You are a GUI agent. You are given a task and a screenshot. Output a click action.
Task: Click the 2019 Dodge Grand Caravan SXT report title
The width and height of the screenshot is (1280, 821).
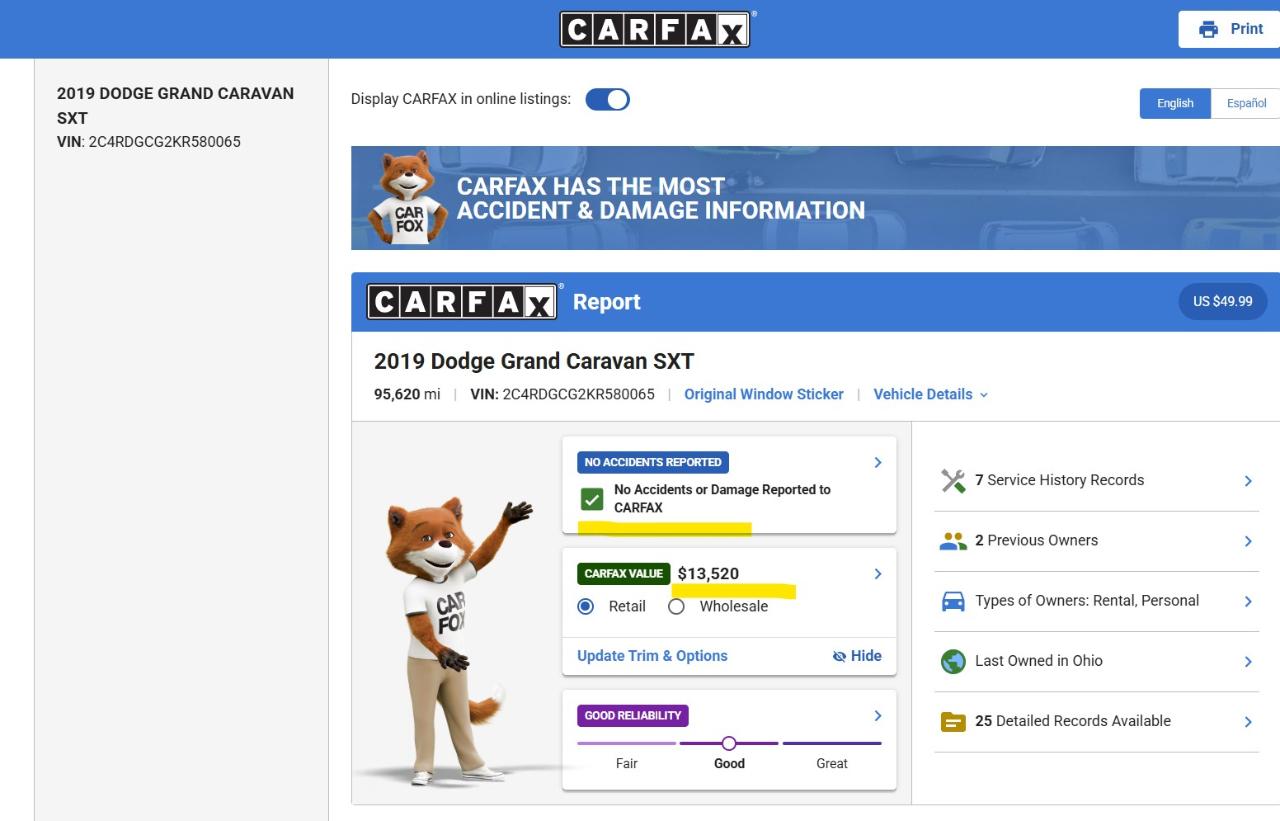(x=534, y=361)
